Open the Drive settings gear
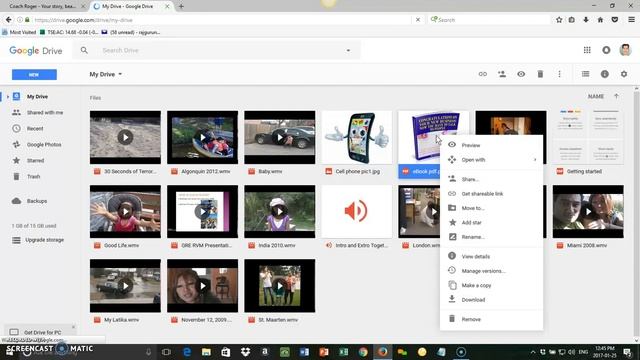640x360 pixels. (624, 74)
